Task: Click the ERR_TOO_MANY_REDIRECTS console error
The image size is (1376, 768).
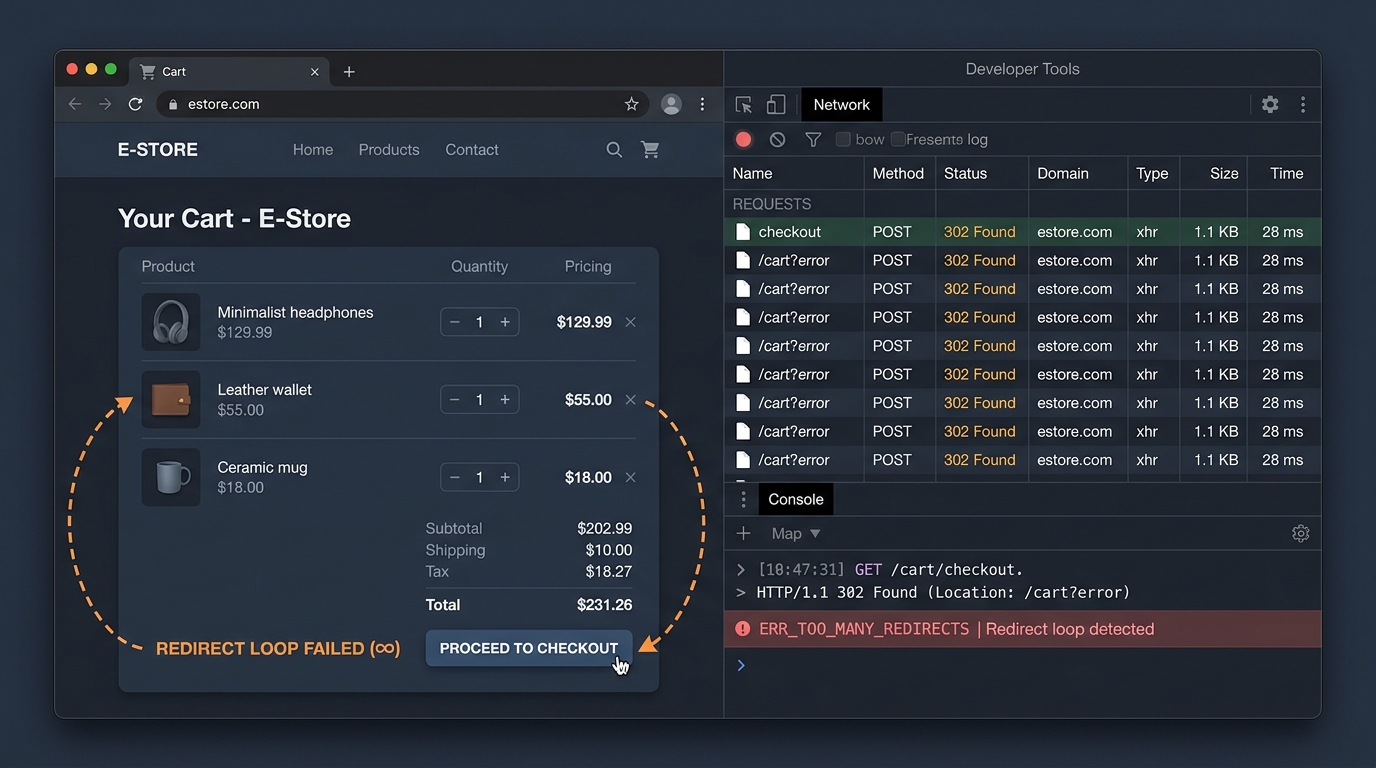Action: point(1022,629)
